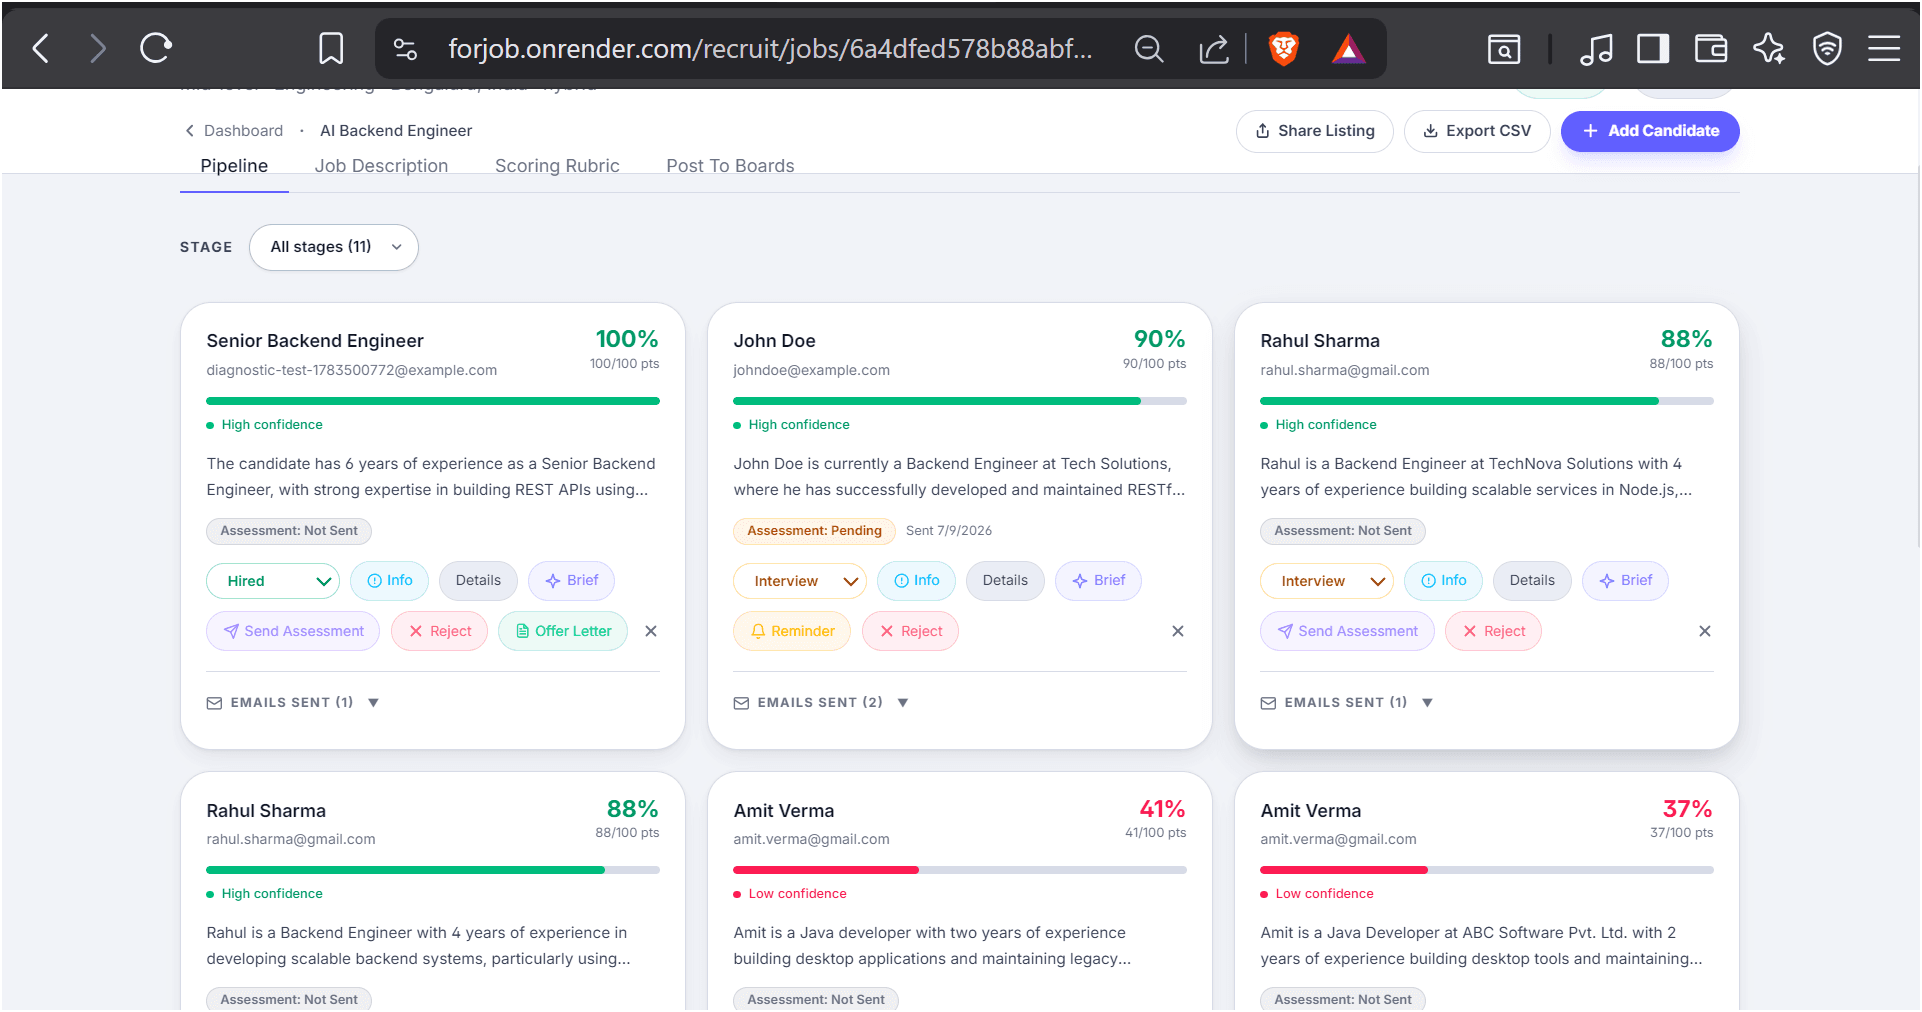The image size is (1922, 1012).
Task: Go back with the browser back arrow
Action: [x=41, y=48]
